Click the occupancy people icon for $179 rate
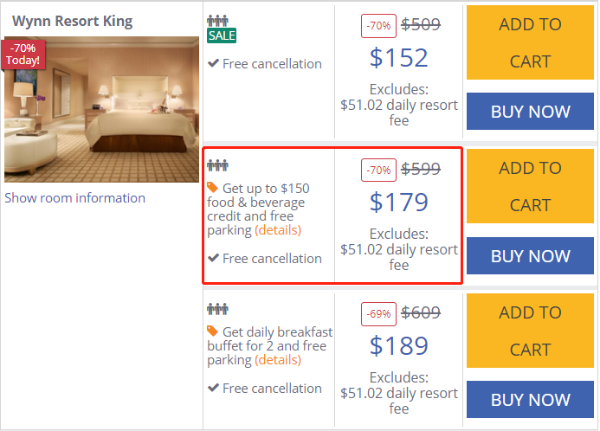Screen dimensions: 600x431 218,165
